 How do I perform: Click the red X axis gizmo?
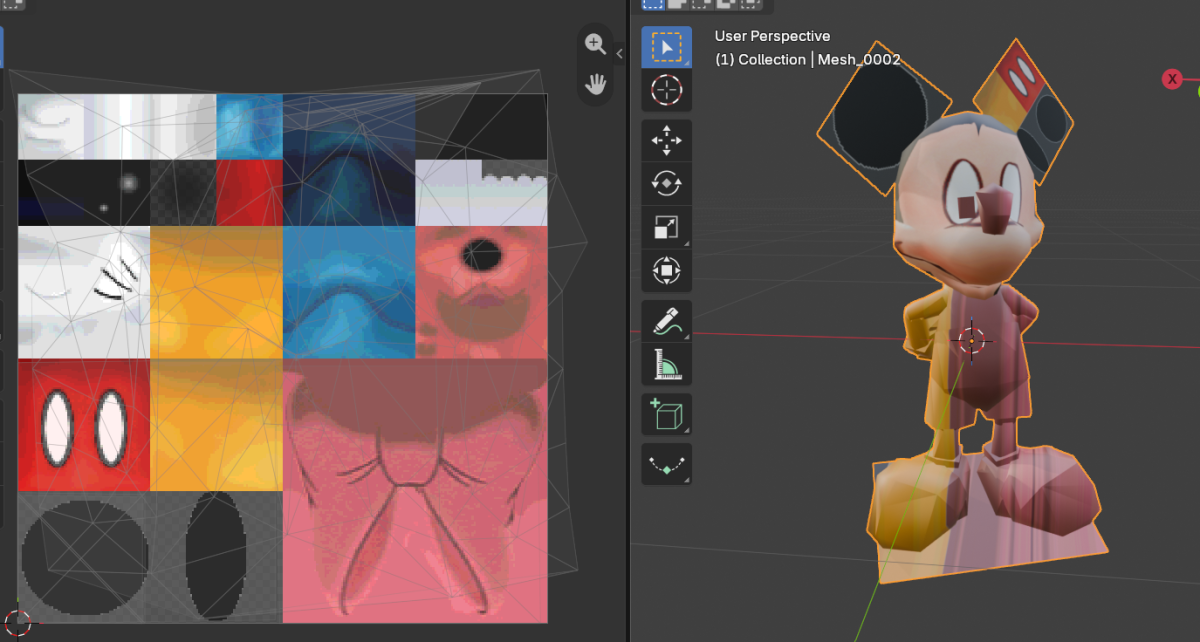tap(1172, 79)
